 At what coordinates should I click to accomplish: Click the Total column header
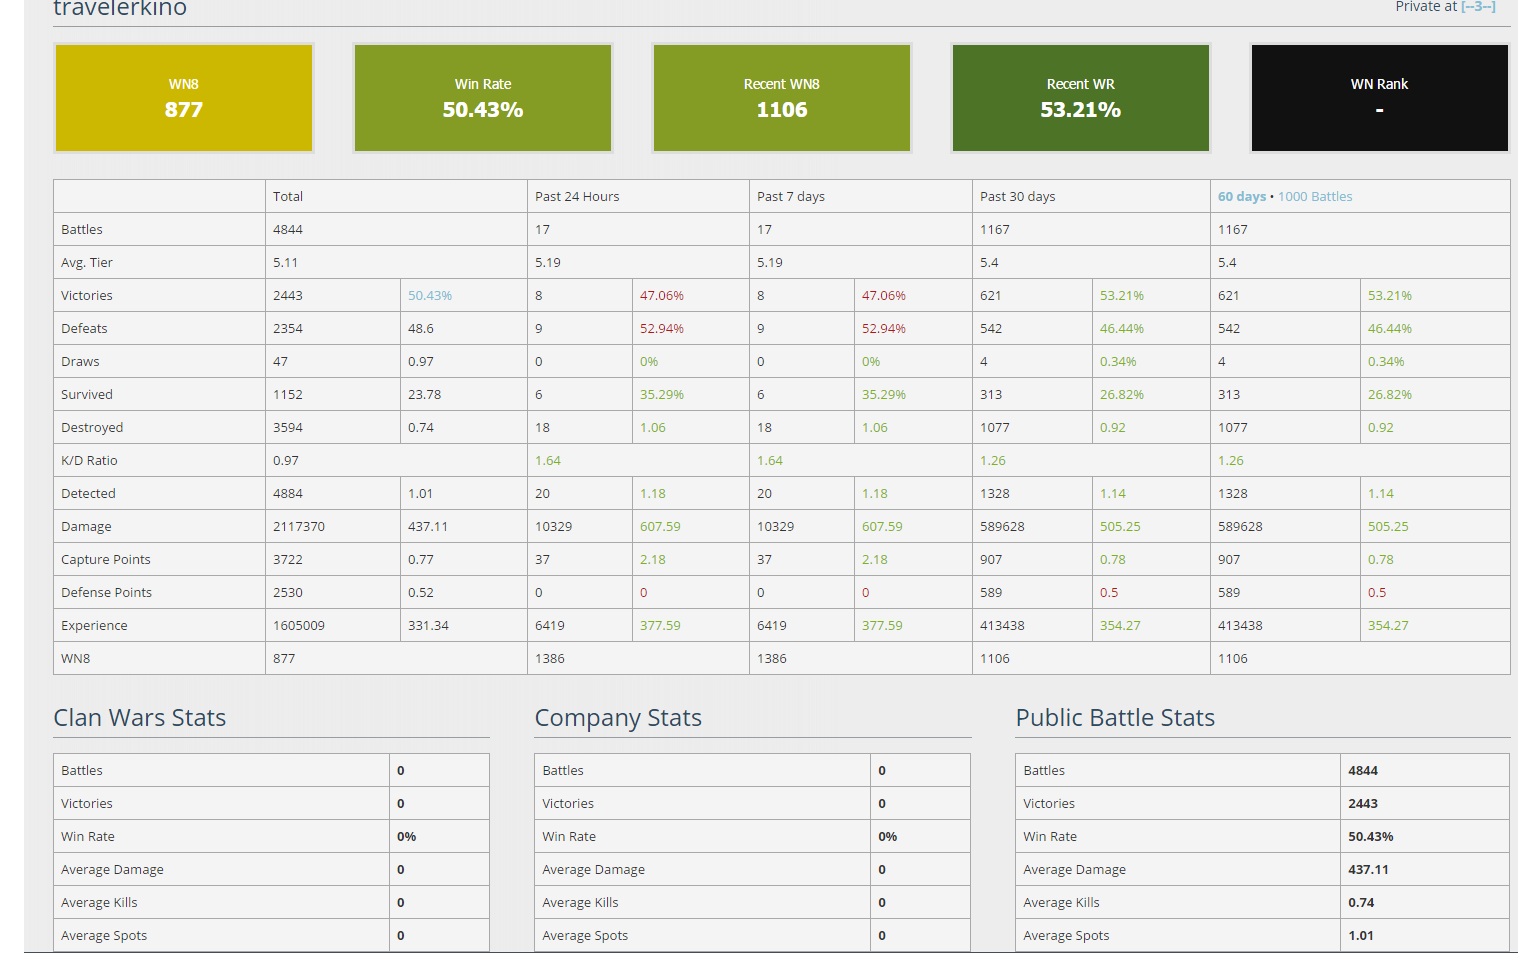pyautogui.click(x=288, y=197)
